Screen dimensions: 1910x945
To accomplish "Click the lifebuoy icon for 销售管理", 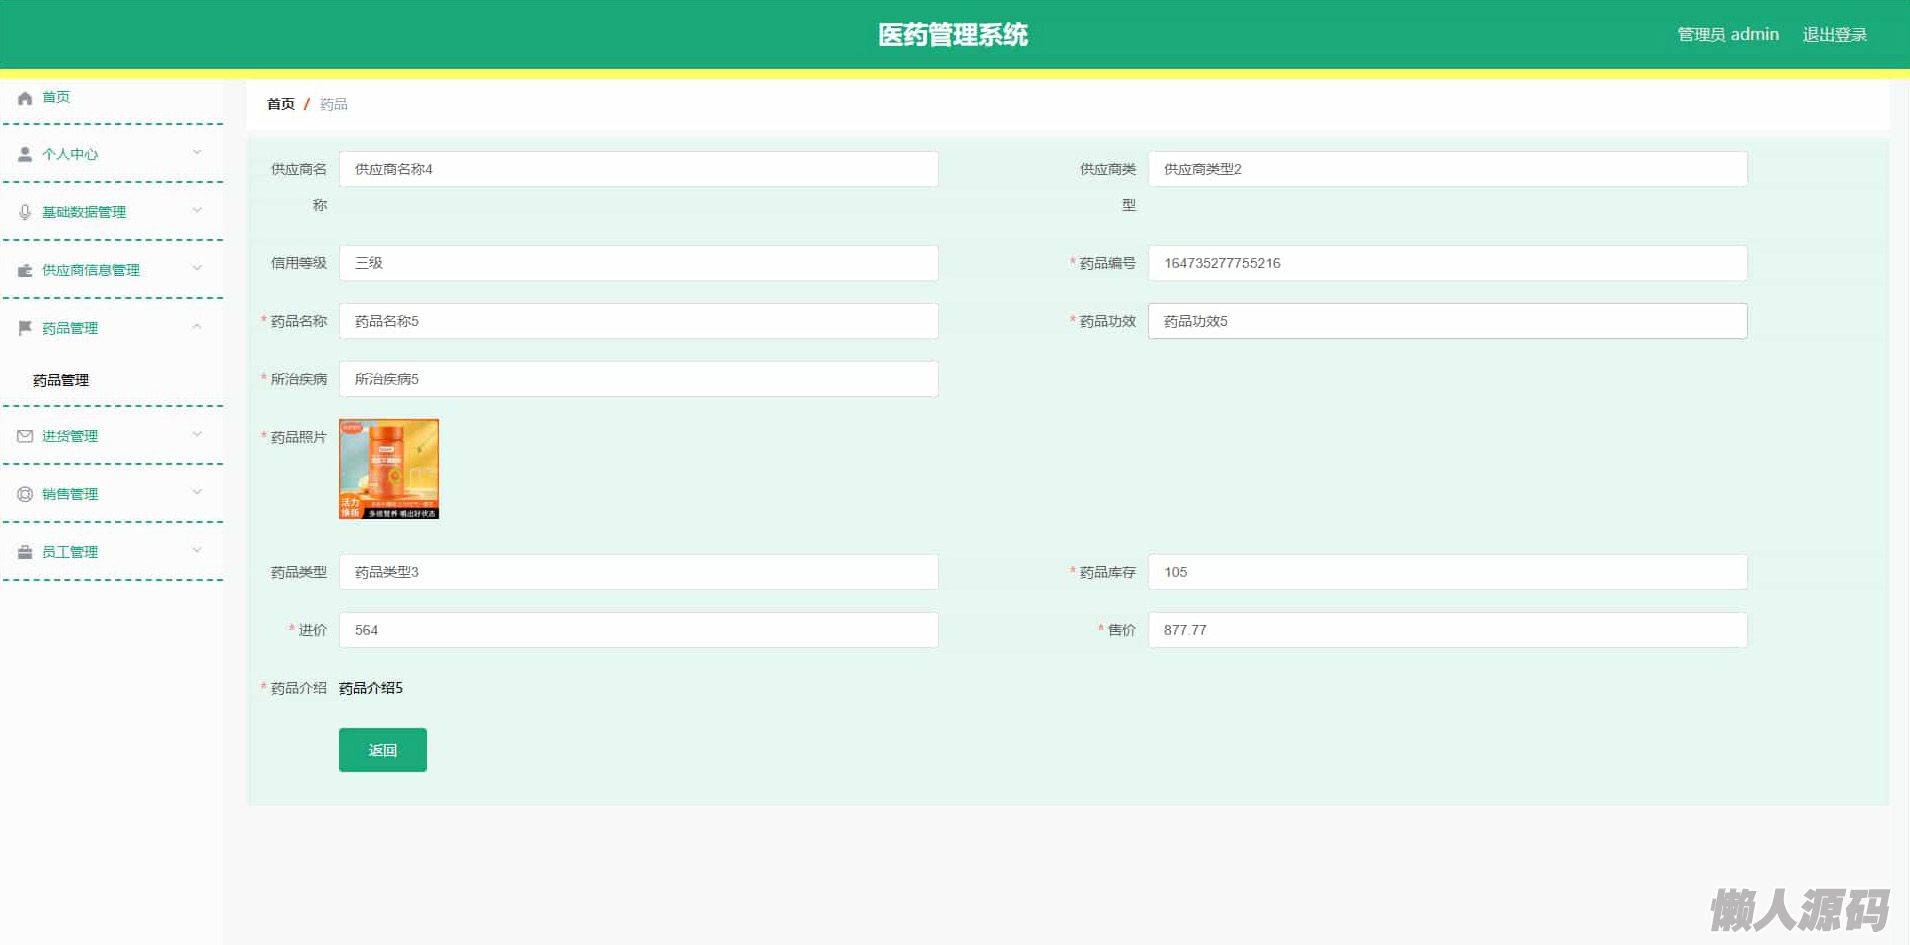I will [x=25, y=494].
